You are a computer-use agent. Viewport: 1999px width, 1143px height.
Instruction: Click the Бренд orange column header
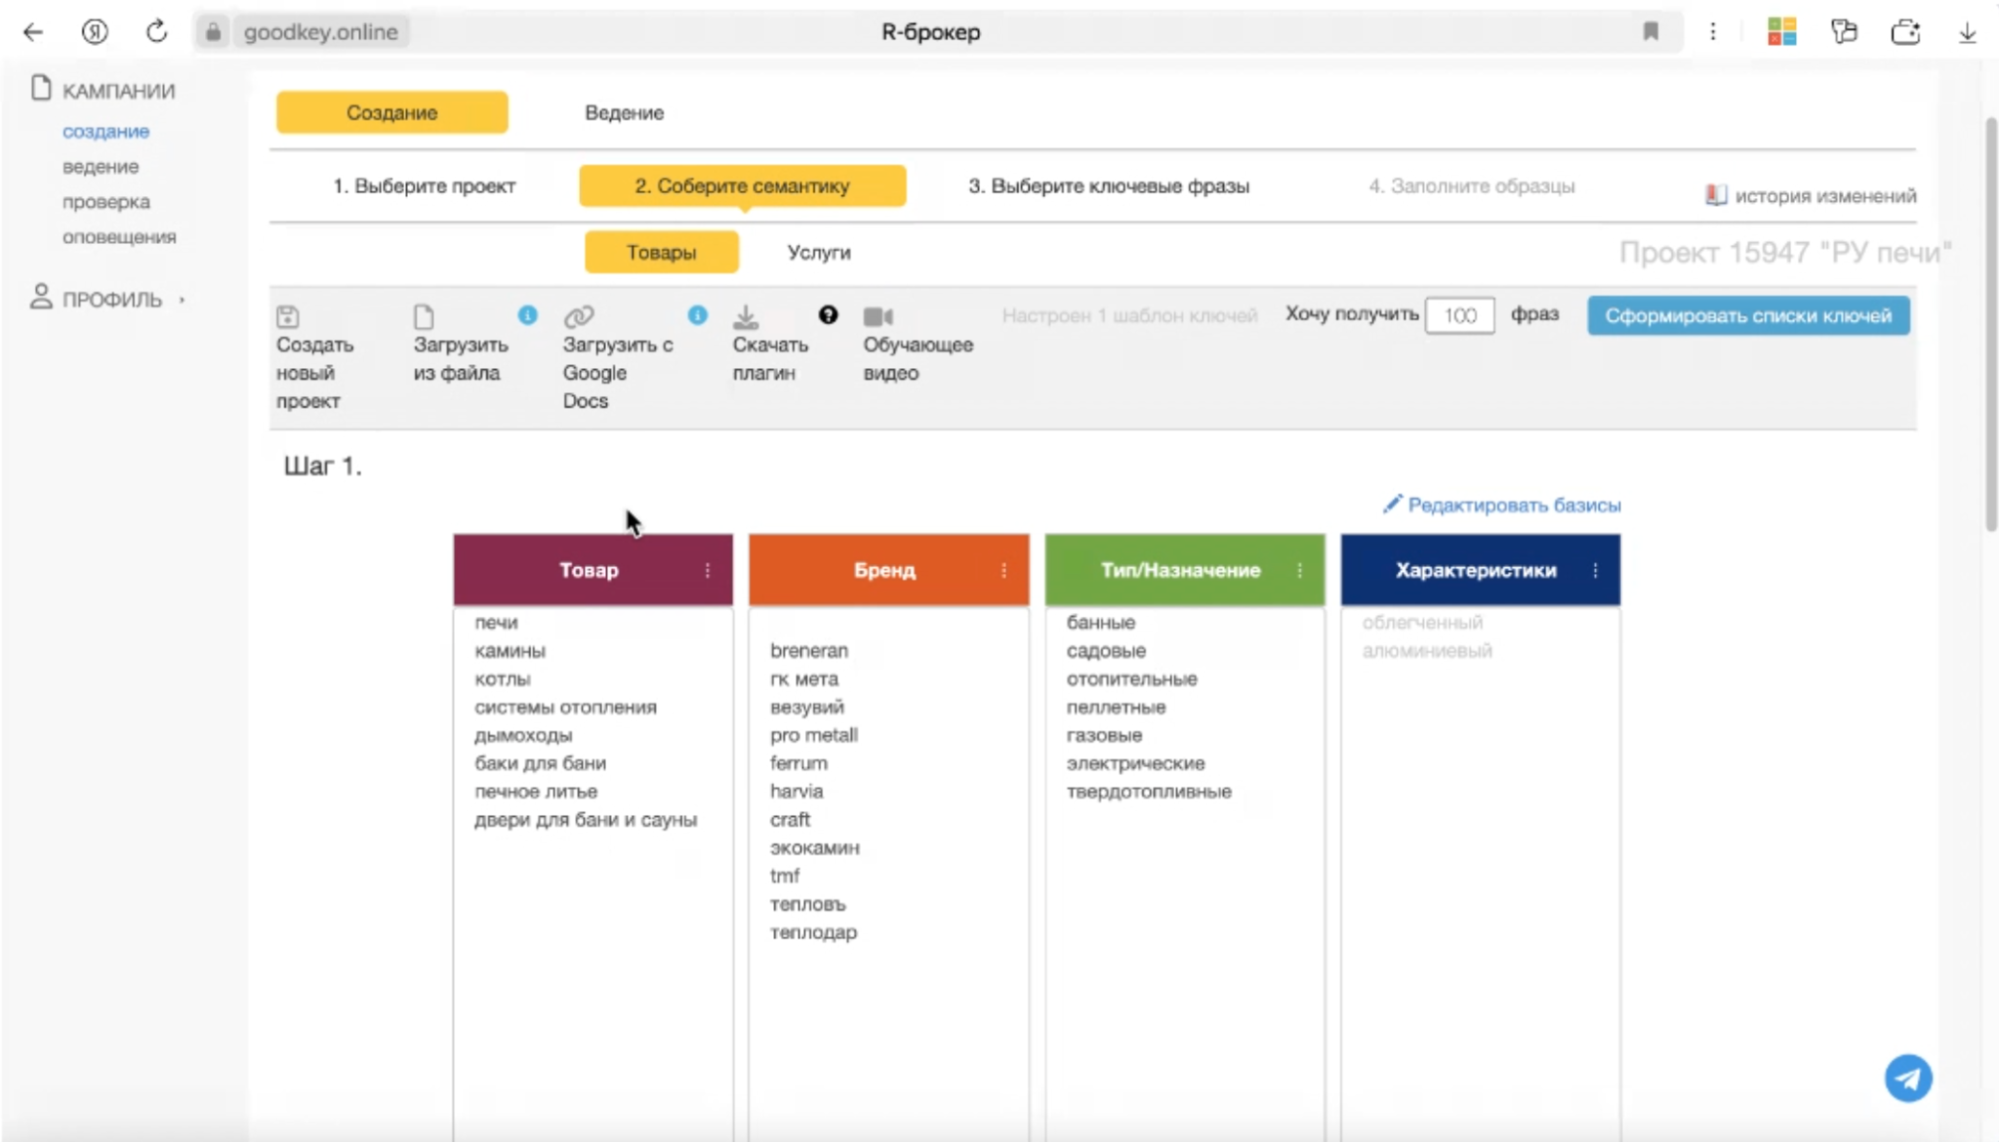[x=889, y=570]
